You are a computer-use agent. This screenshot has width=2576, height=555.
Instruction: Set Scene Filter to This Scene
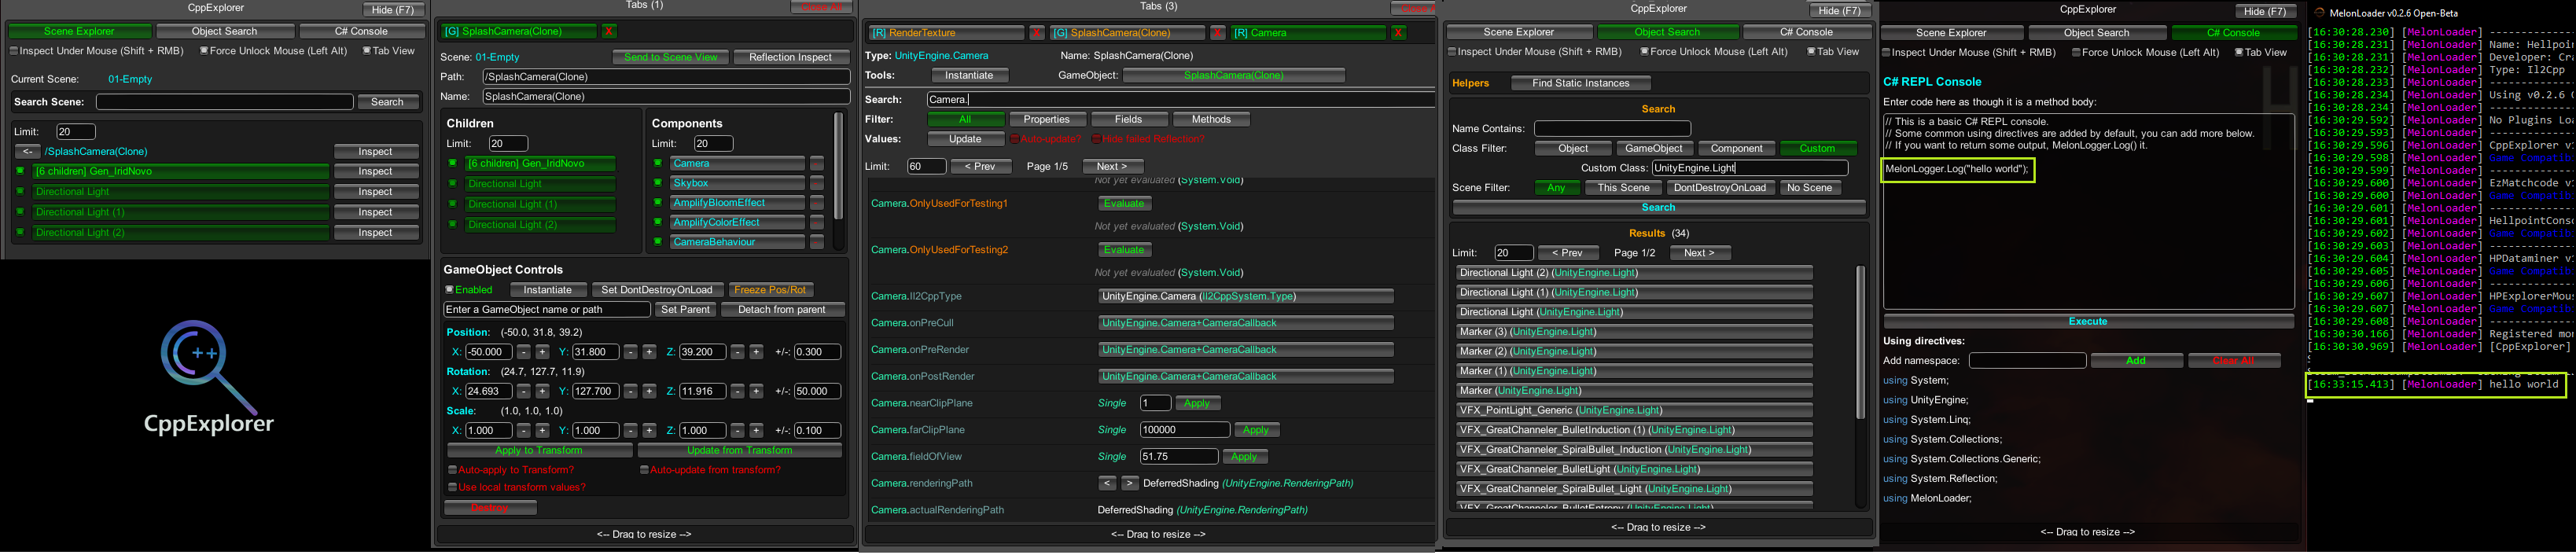(1623, 189)
